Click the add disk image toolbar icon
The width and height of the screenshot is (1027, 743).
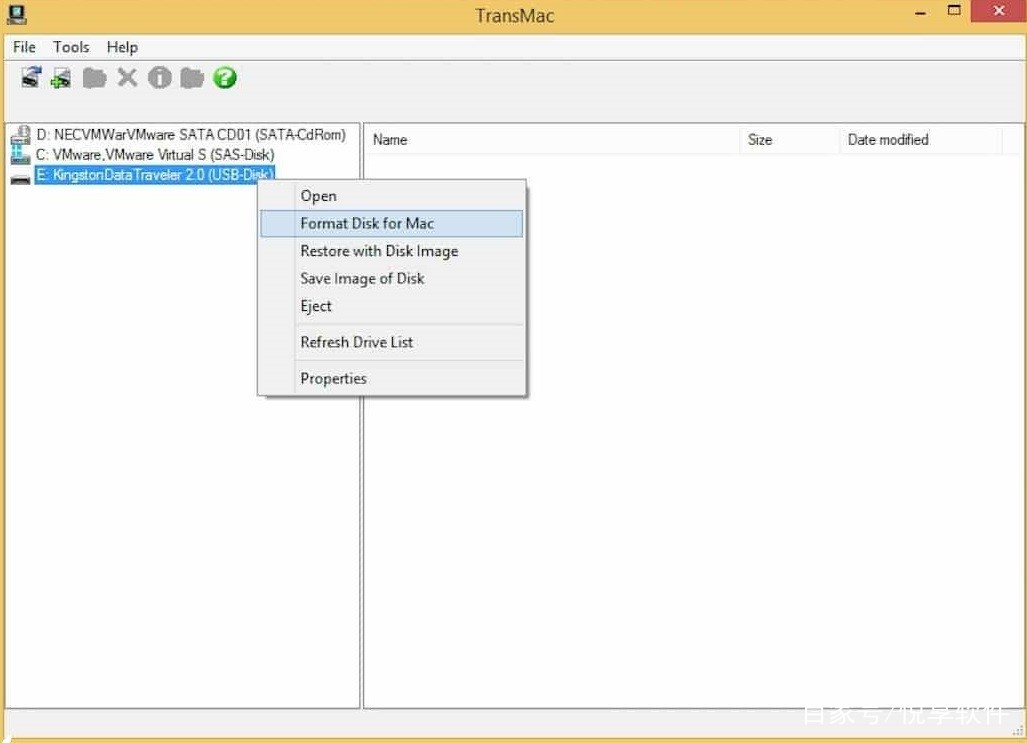pos(62,78)
